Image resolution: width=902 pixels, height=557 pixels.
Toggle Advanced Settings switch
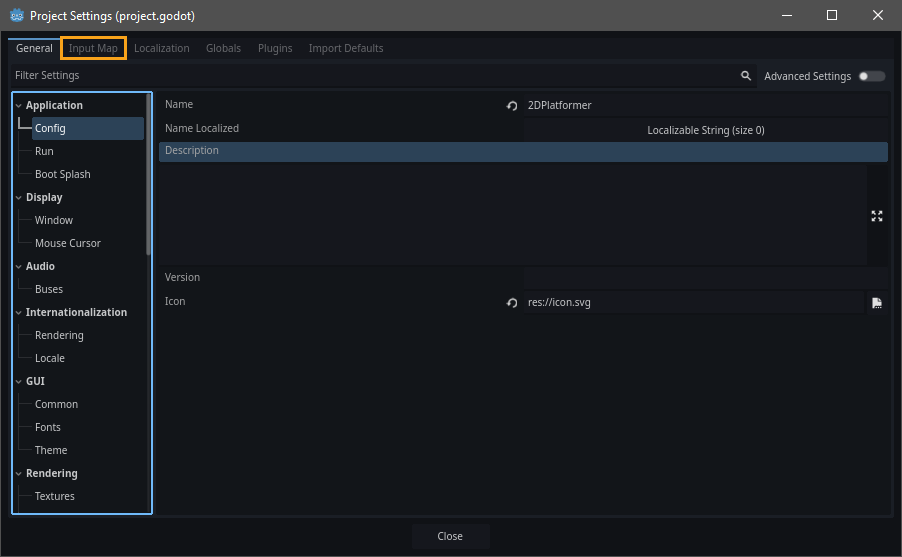[x=870, y=76]
